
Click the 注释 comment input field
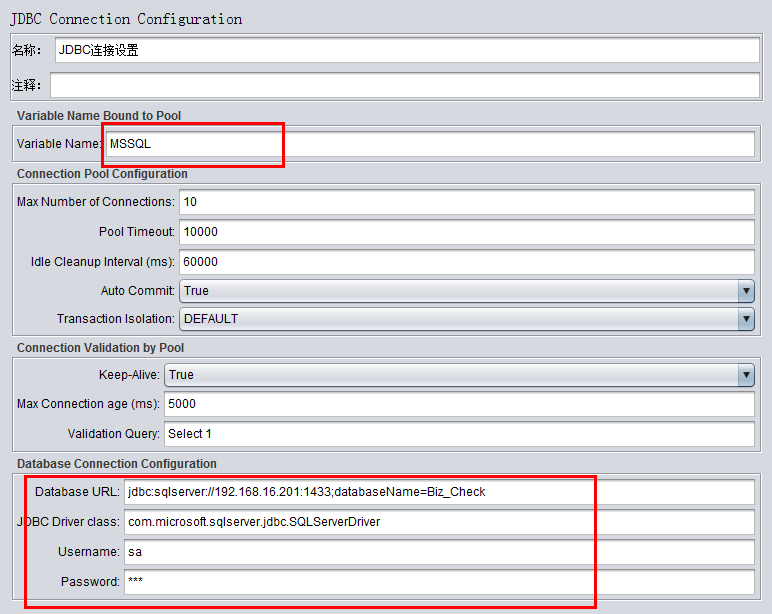pos(404,85)
